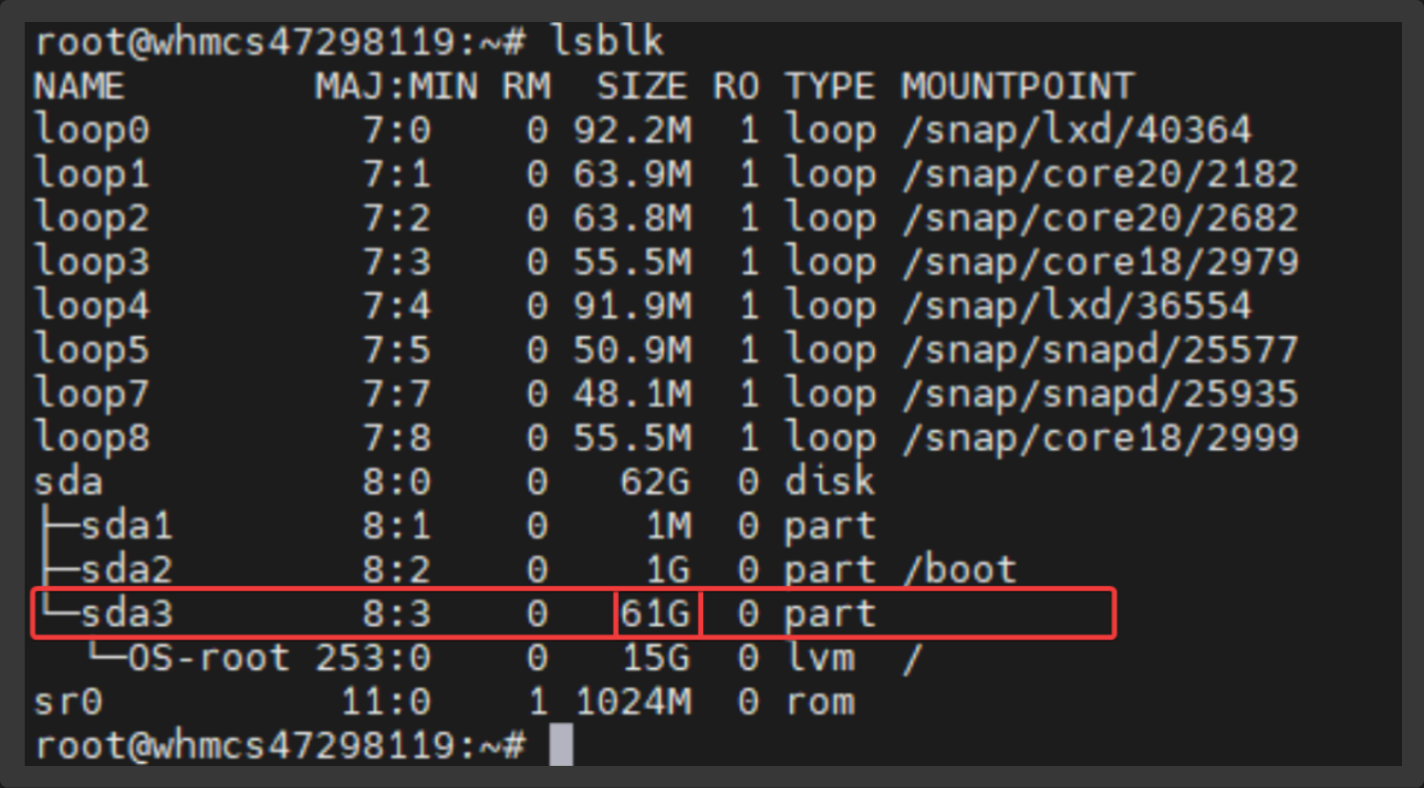
Task: Select the /snap/core18/2979 mount path
Action: pos(1100,263)
